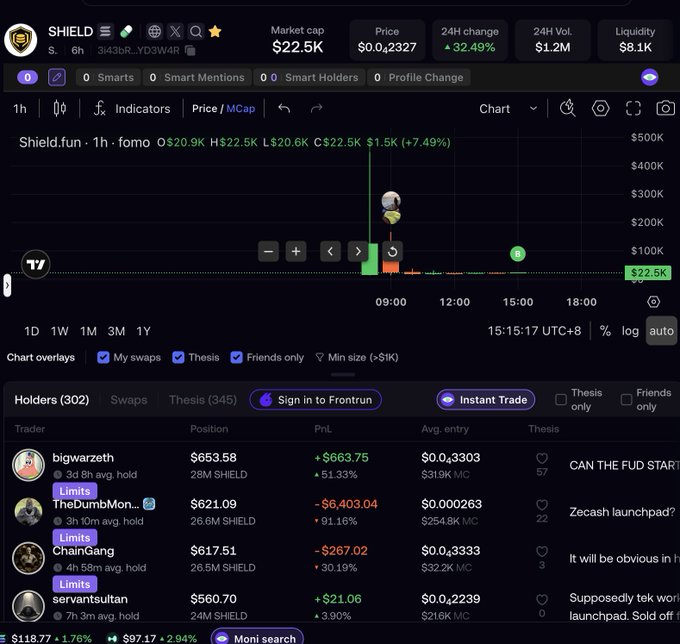Click the trader avatar marker on chart
Viewport: 680px width, 644px height.
[x=391, y=201]
